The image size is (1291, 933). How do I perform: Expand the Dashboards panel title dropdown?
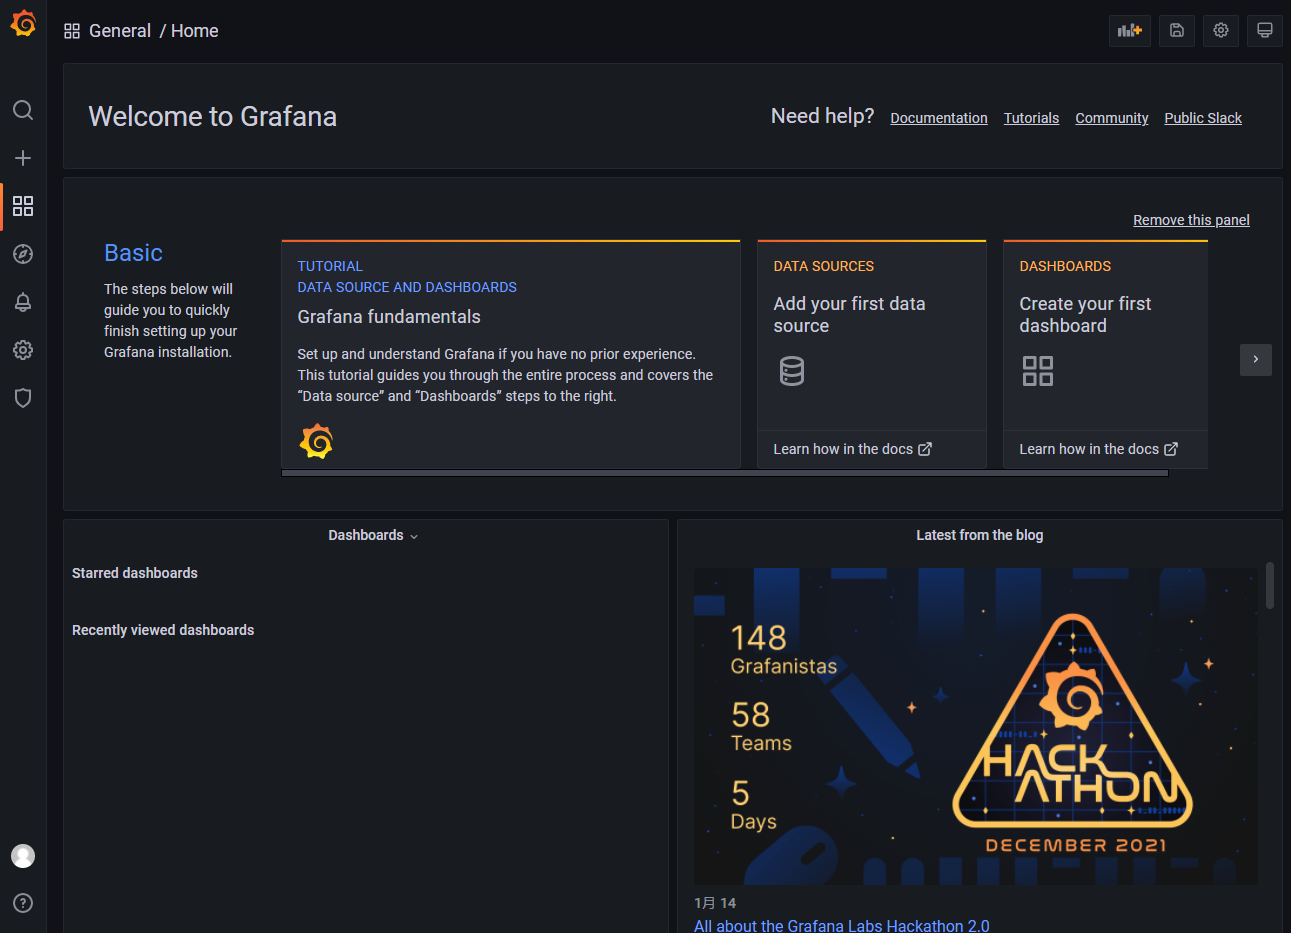(373, 536)
